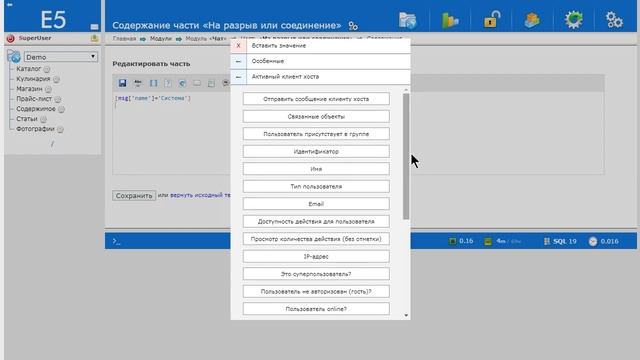This screenshot has height=360, width=640.
Task: Click the SQL 19 query counter
Action: click(560, 242)
